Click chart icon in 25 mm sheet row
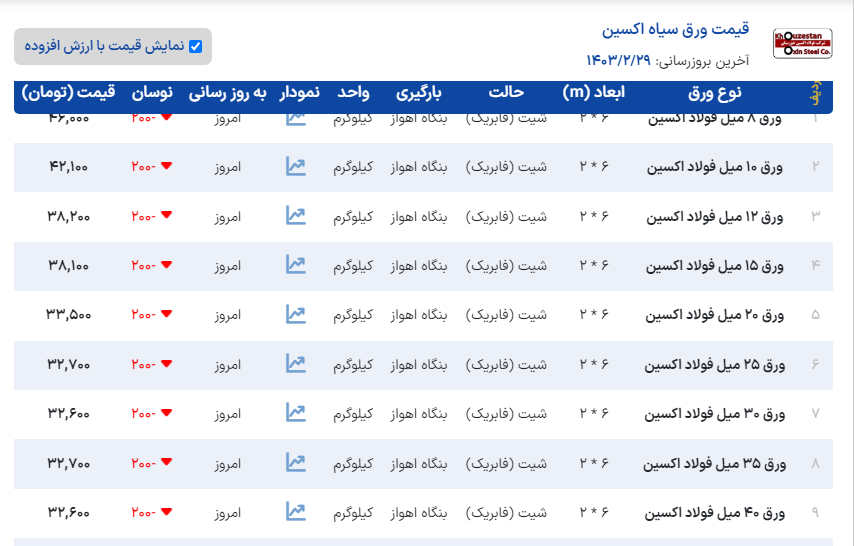Image resolution: width=854 pixels, height=546 pixels. tap(295, 363)
